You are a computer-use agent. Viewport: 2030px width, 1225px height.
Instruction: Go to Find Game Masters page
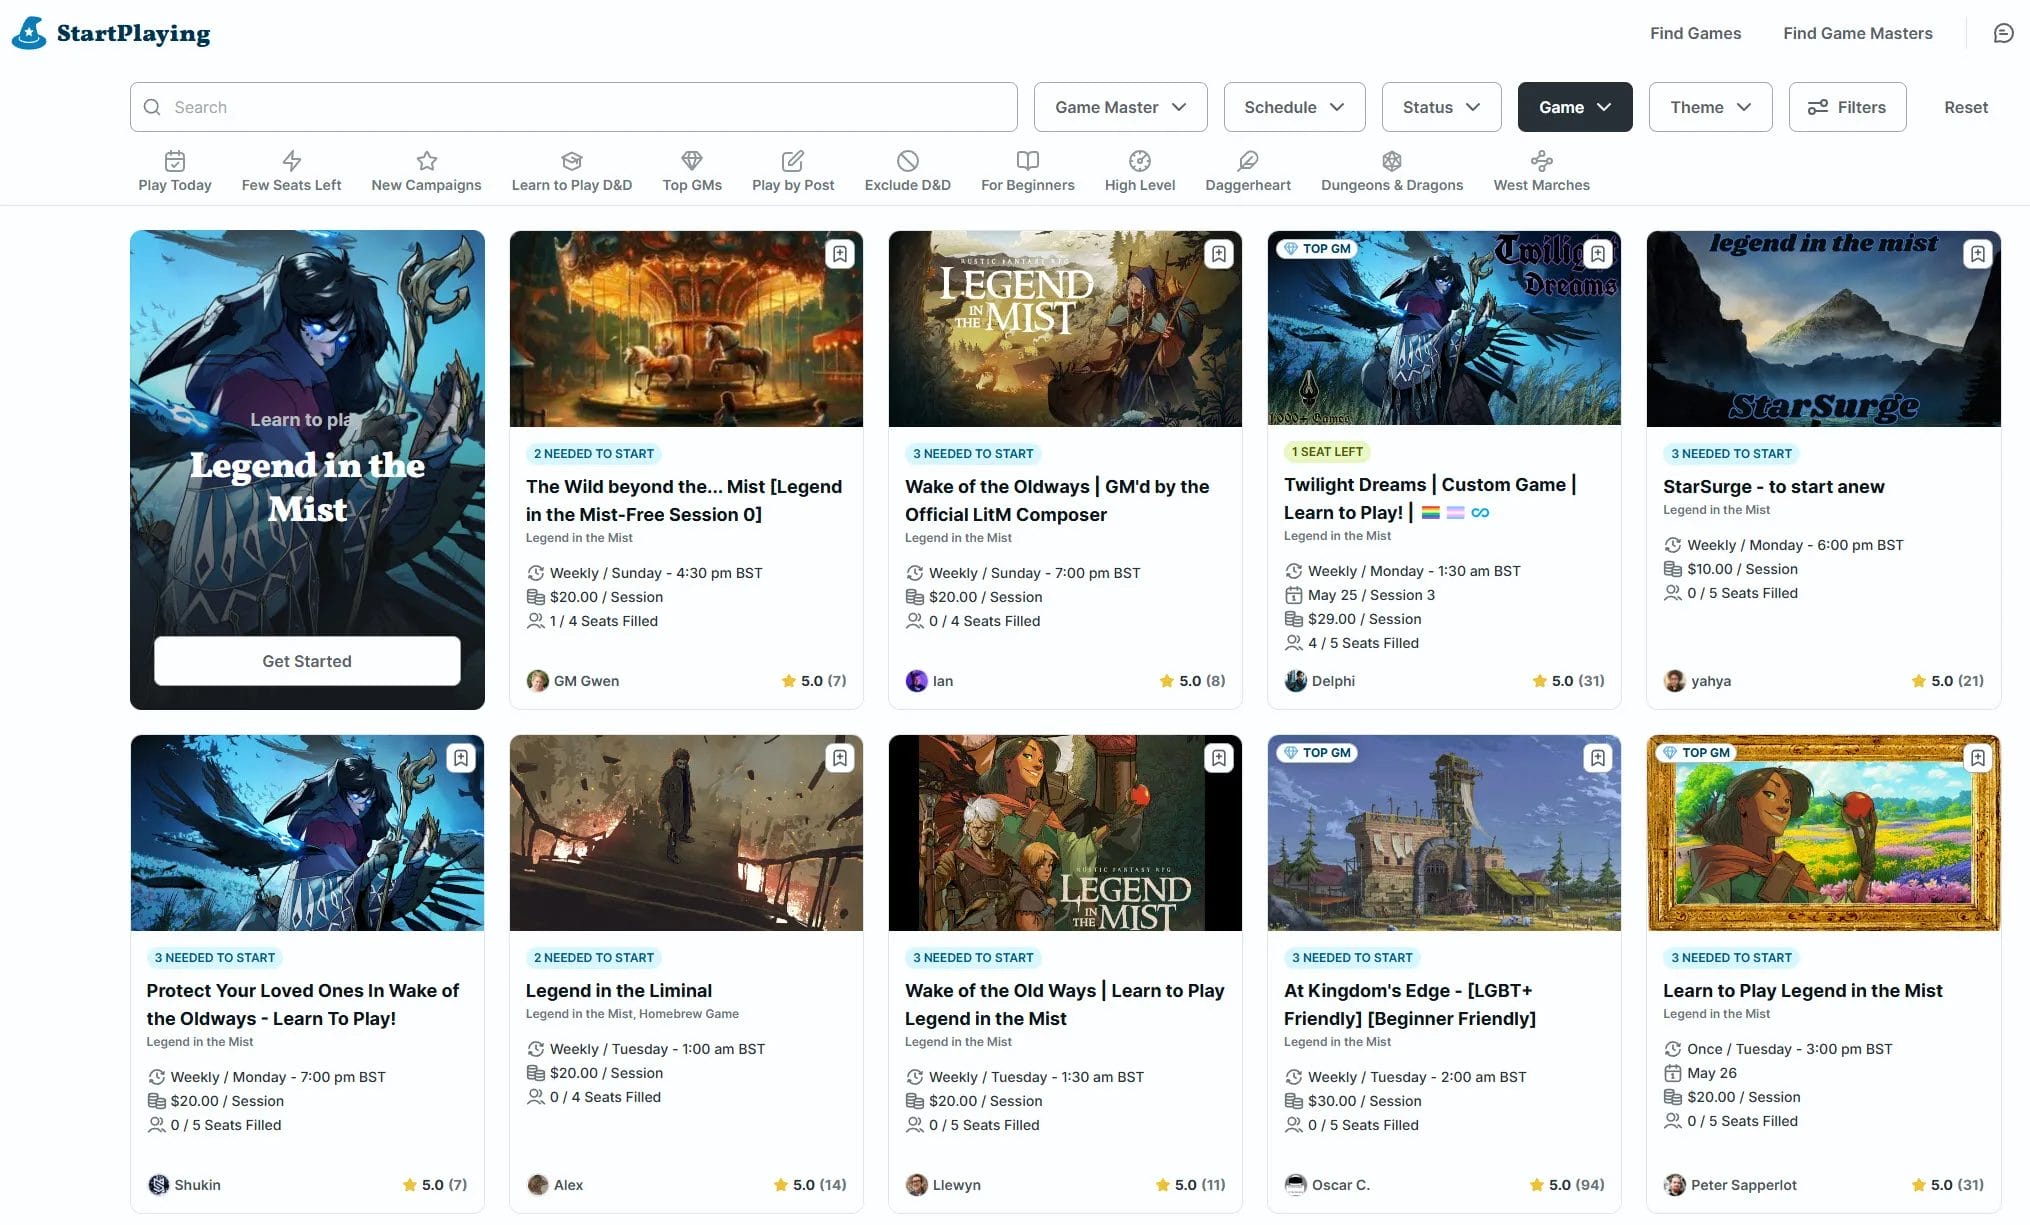pos(1858,33)
